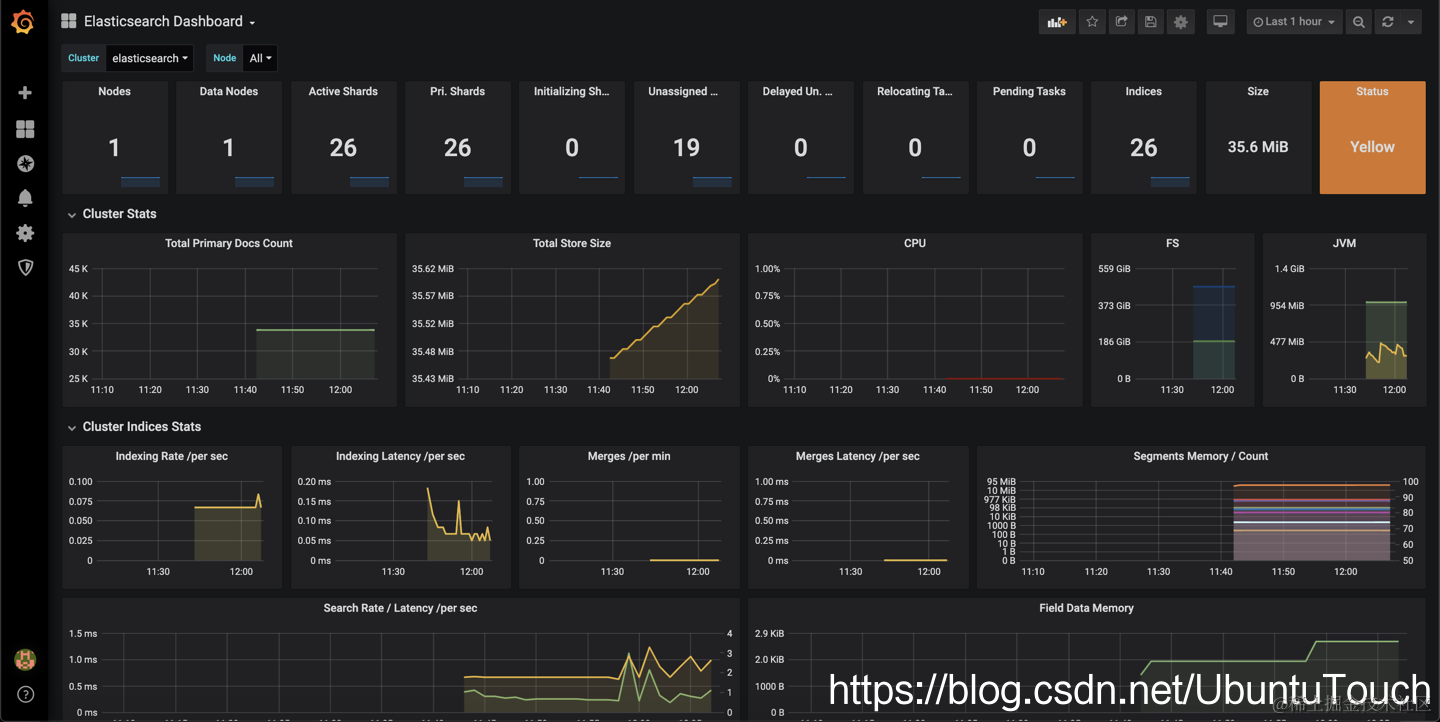Click the zoom out time range icon
Image resolution: width=1440 pixels, height=722 pixels.
point(1358,21)
